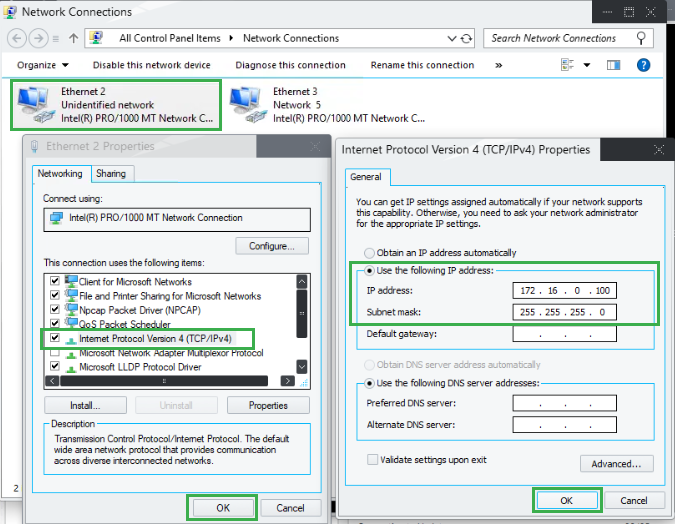Uncheck Internet Protocol Version 4 checkbox
This screenshot has width=675, height=524.
(54, 339)
